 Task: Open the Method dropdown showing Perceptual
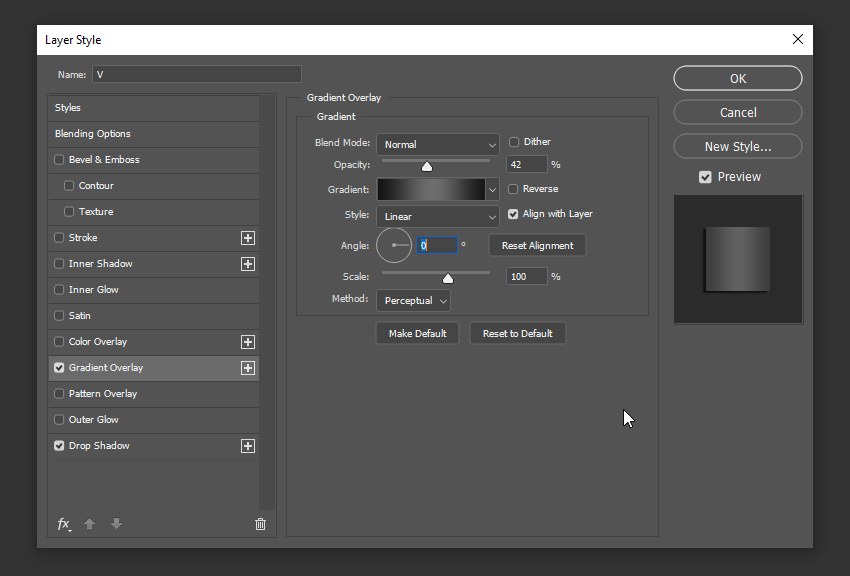pos(414,300)
